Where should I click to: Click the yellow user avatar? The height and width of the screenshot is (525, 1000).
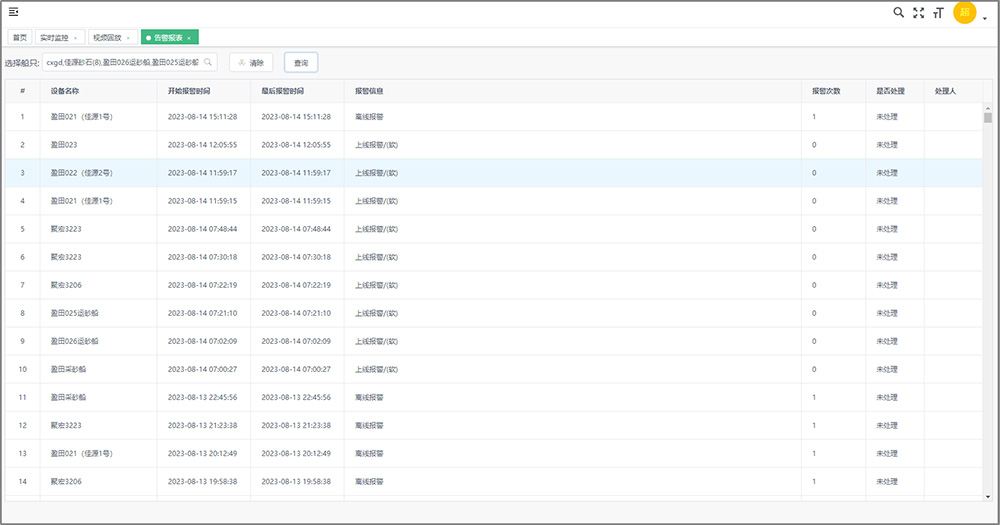tap(964, 13)
